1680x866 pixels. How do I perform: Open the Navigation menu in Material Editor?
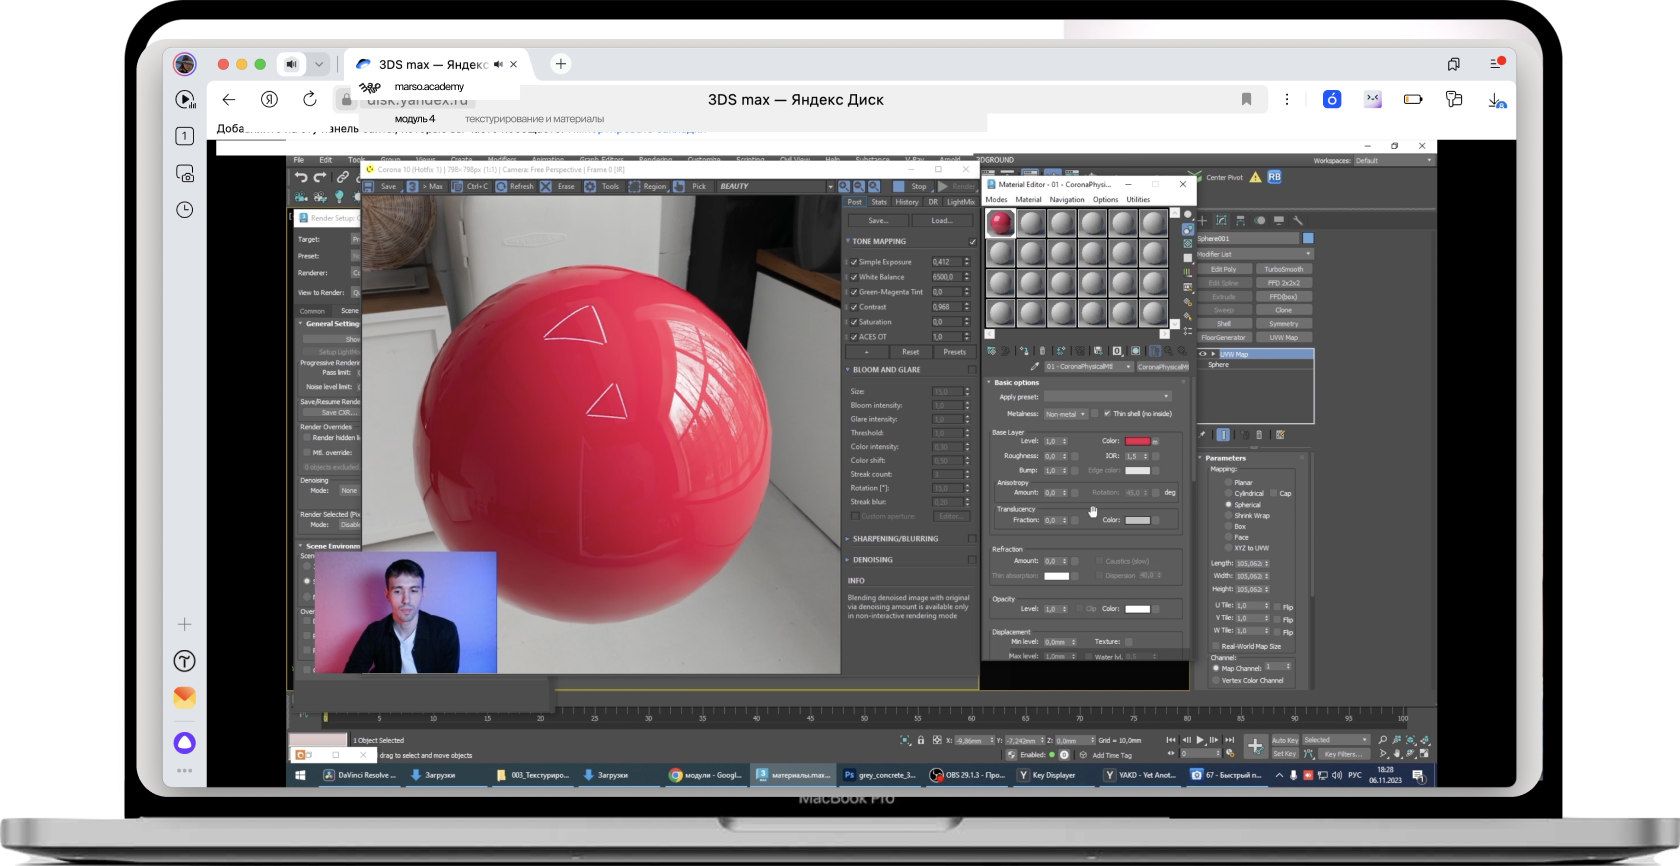tap(1066, 200)
